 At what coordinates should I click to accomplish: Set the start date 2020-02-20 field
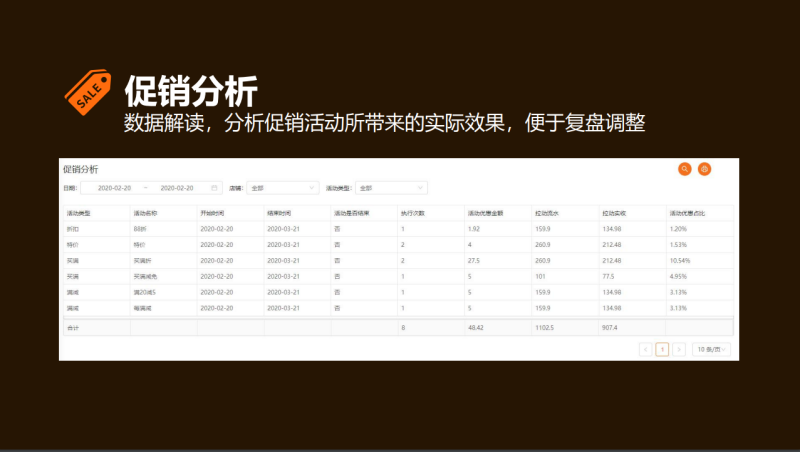[x=114, y=188]
